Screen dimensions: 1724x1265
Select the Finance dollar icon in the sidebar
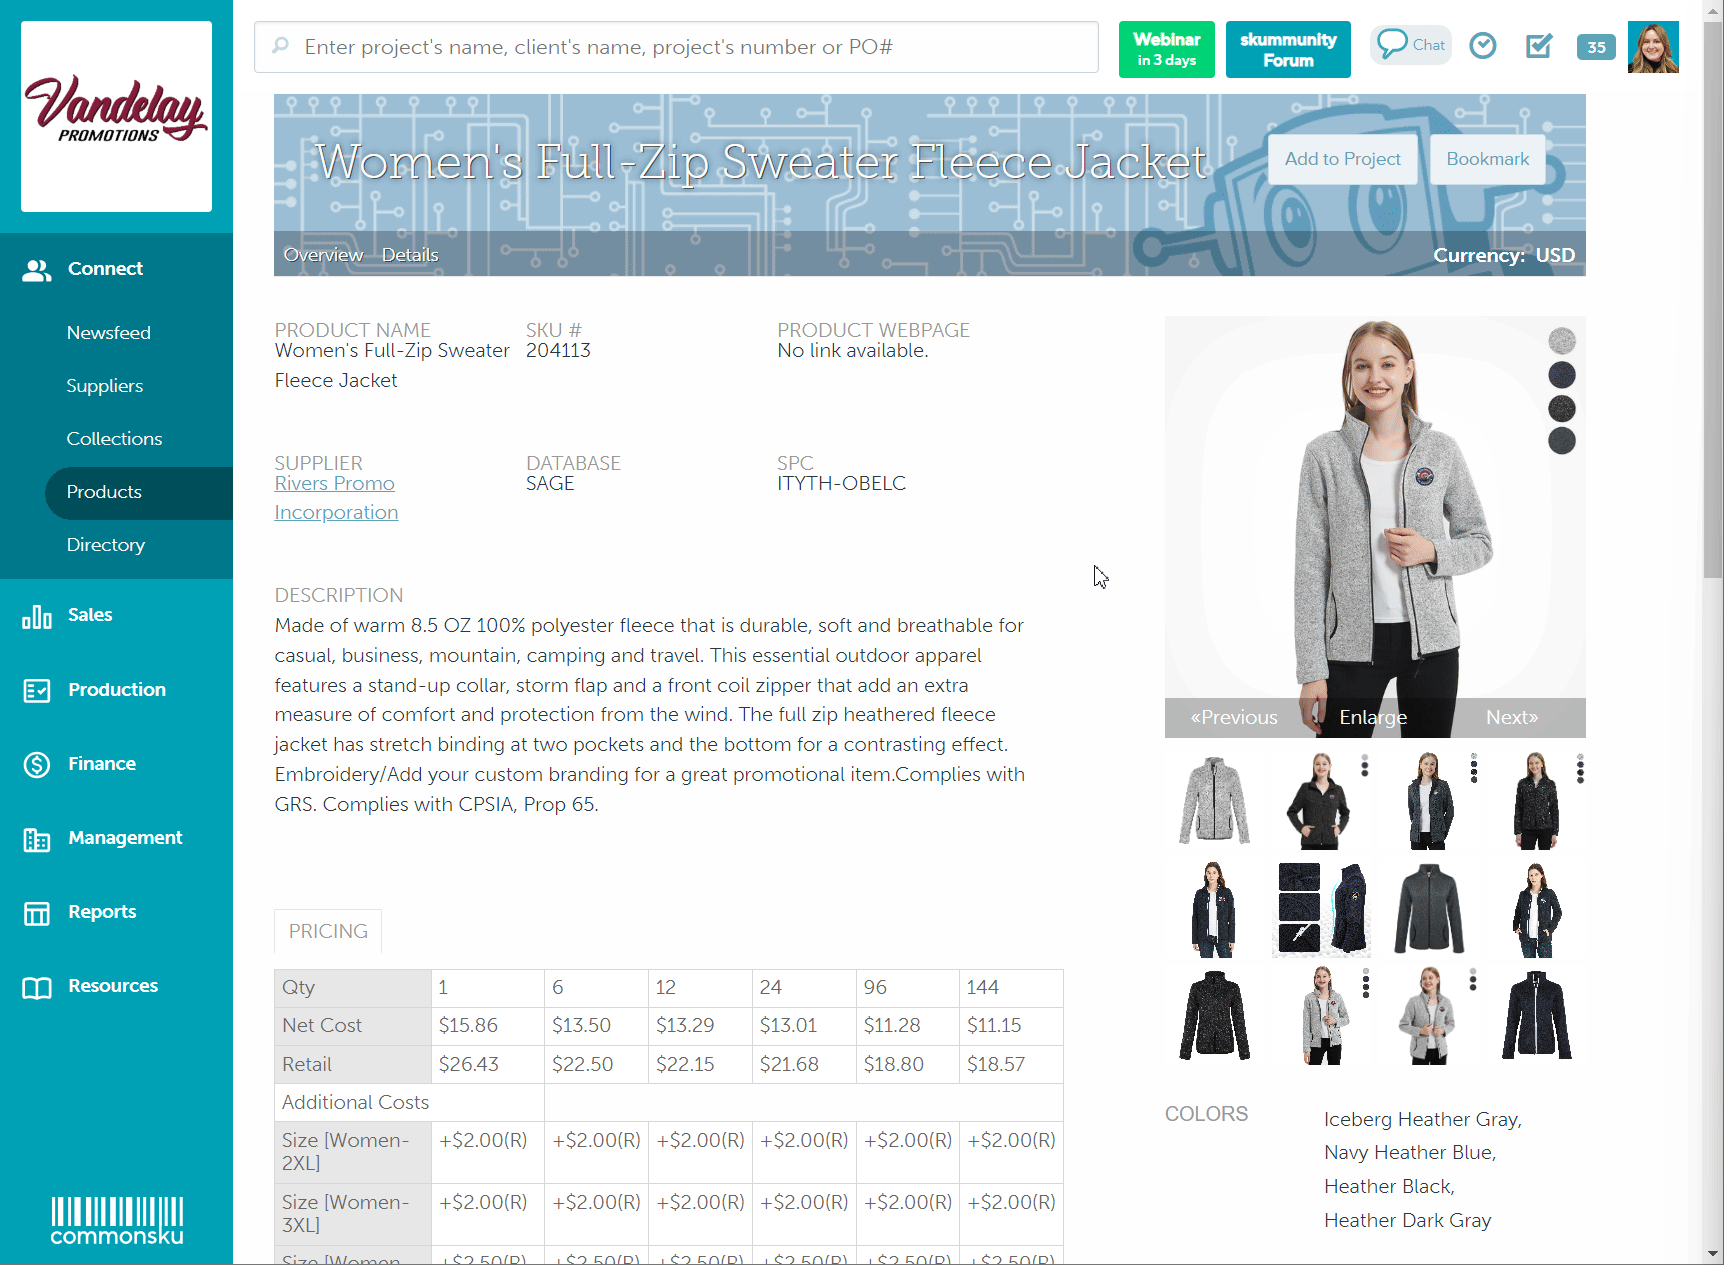(36, 764)
